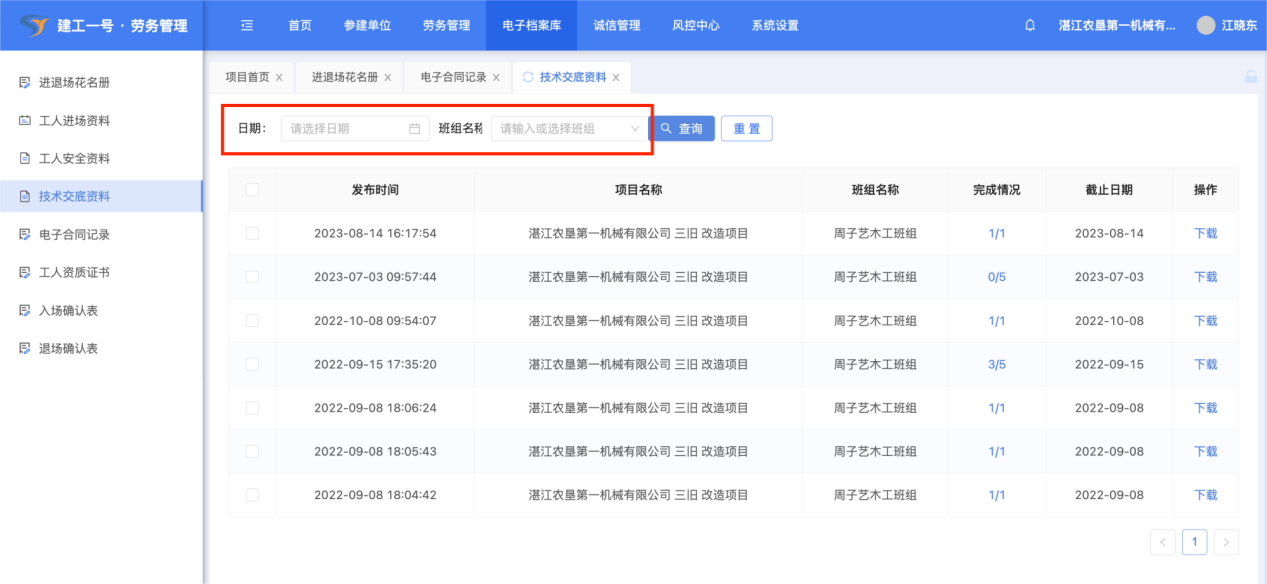Click the 查询 search button
Viewport: 1267px width, 584px height.
pos(682,129)
